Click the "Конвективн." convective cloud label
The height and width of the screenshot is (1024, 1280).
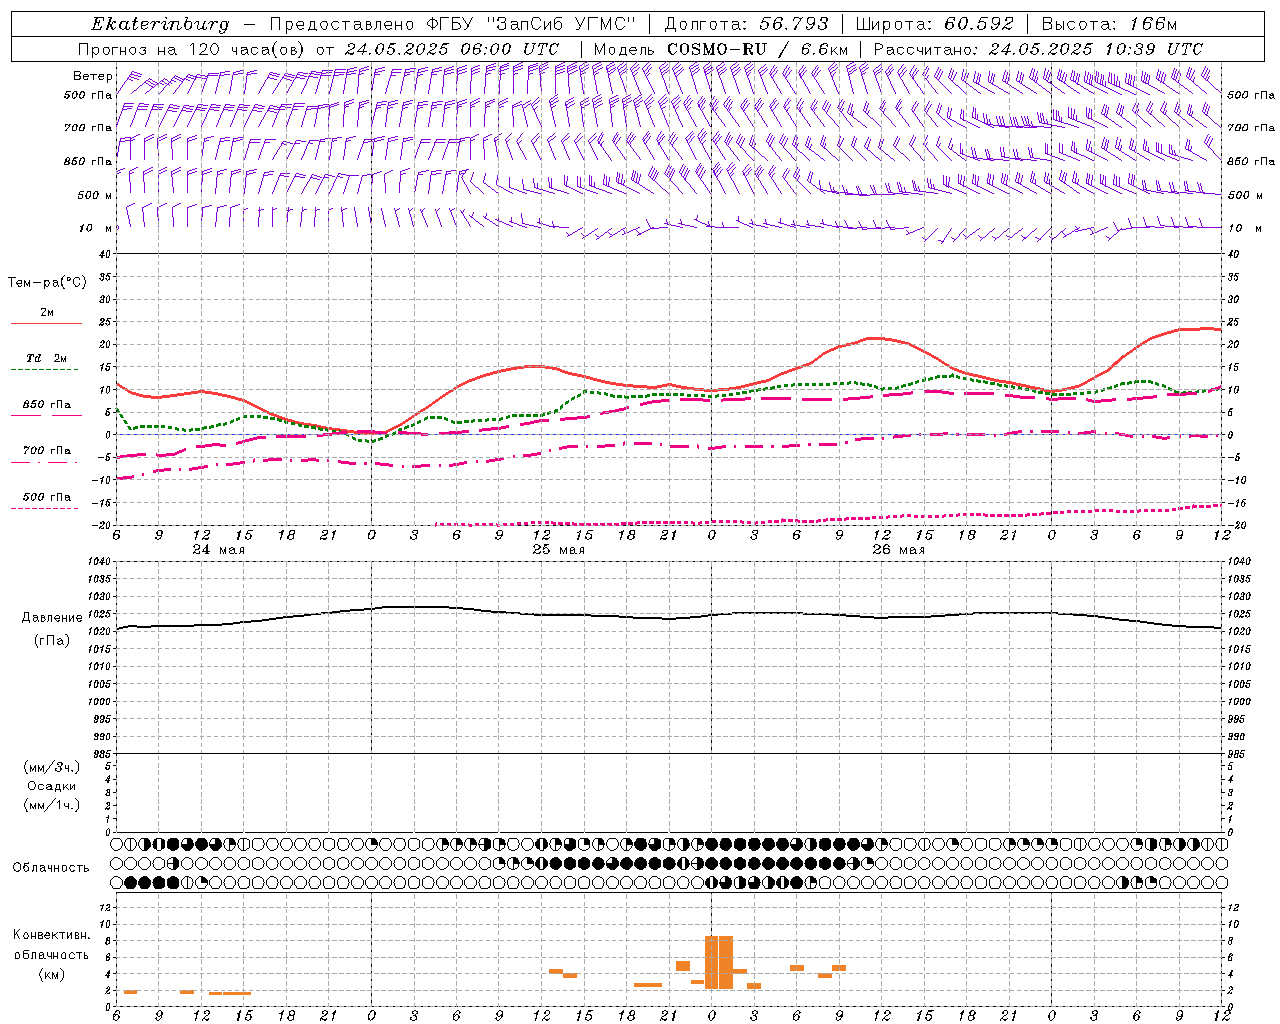click(52, 935)
